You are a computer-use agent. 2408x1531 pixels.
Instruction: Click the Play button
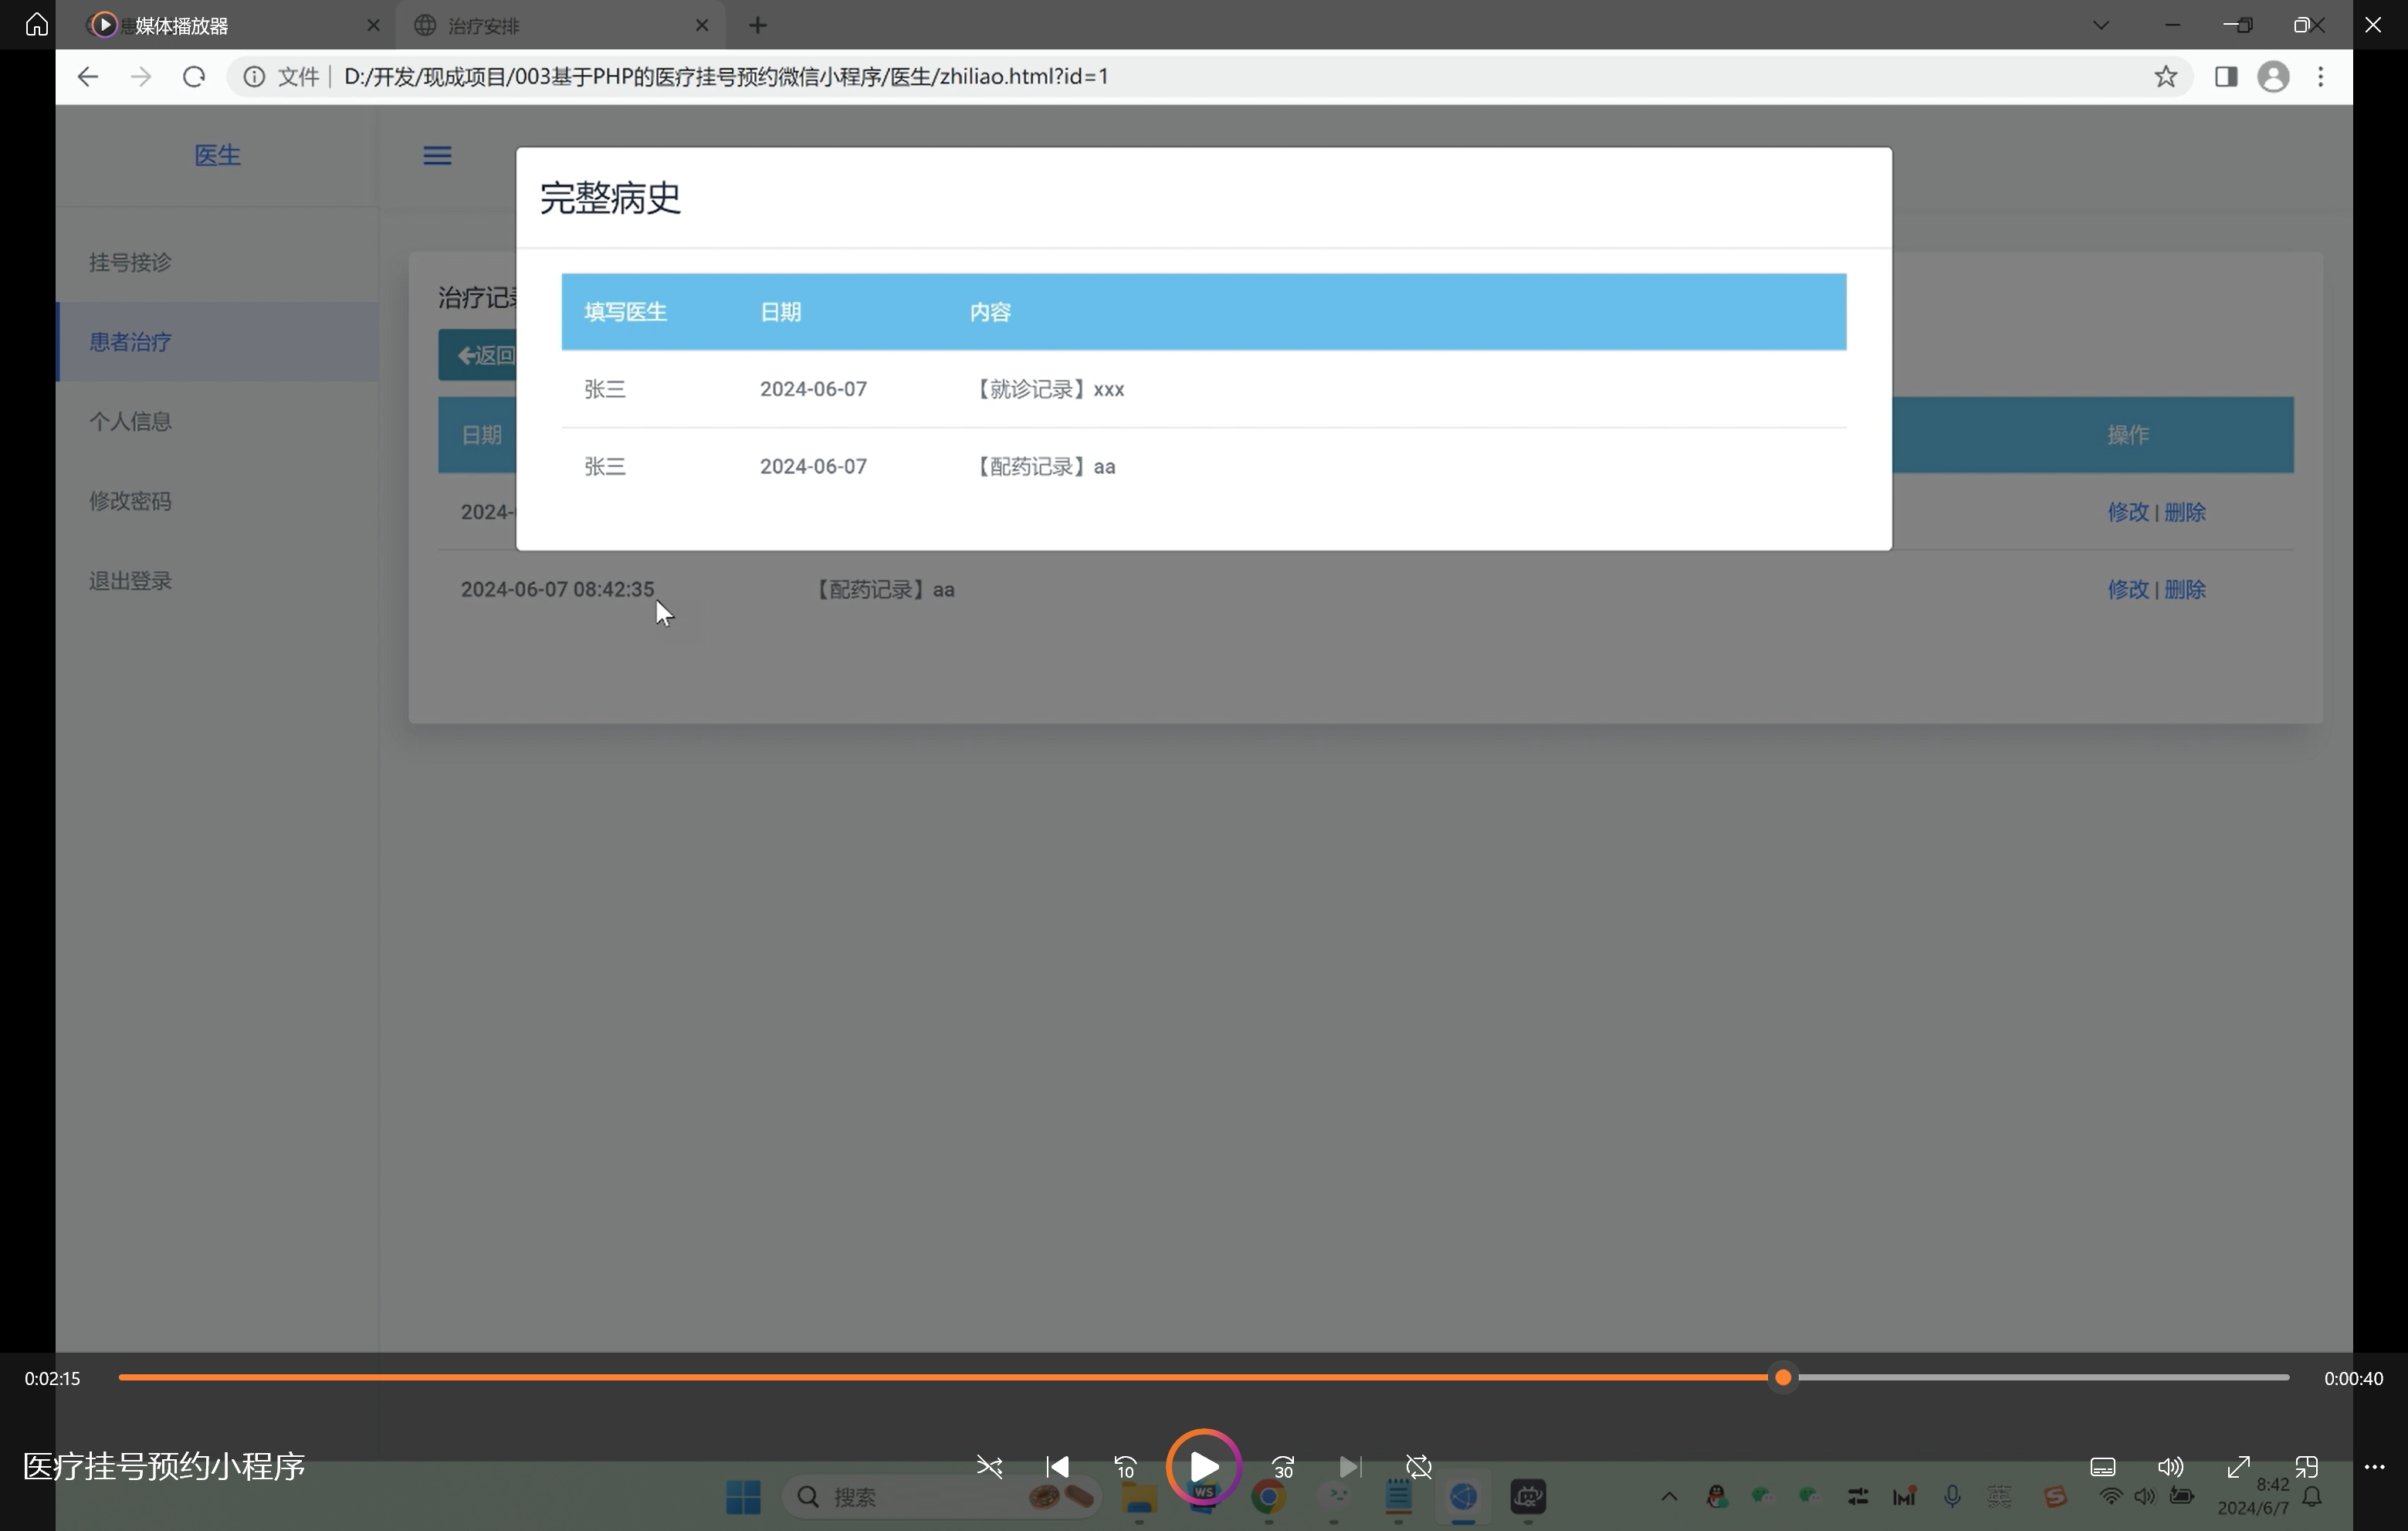[1203, 1467]
